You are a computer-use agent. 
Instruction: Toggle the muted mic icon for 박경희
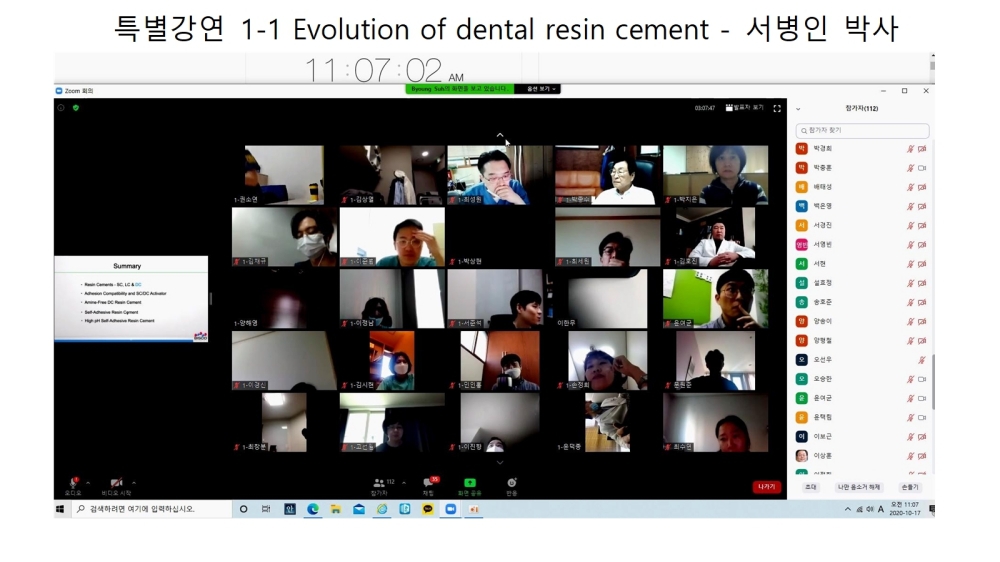pos(910,148)
